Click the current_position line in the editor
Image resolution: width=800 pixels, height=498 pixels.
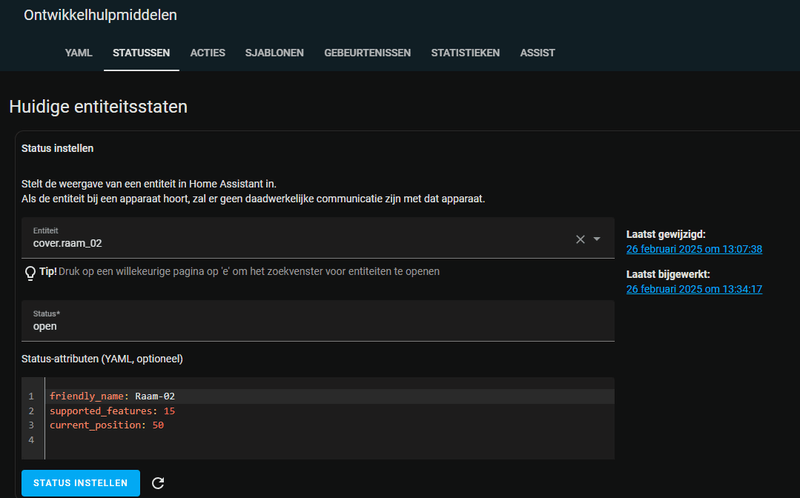pyautogui.click(x=106, y=425)
